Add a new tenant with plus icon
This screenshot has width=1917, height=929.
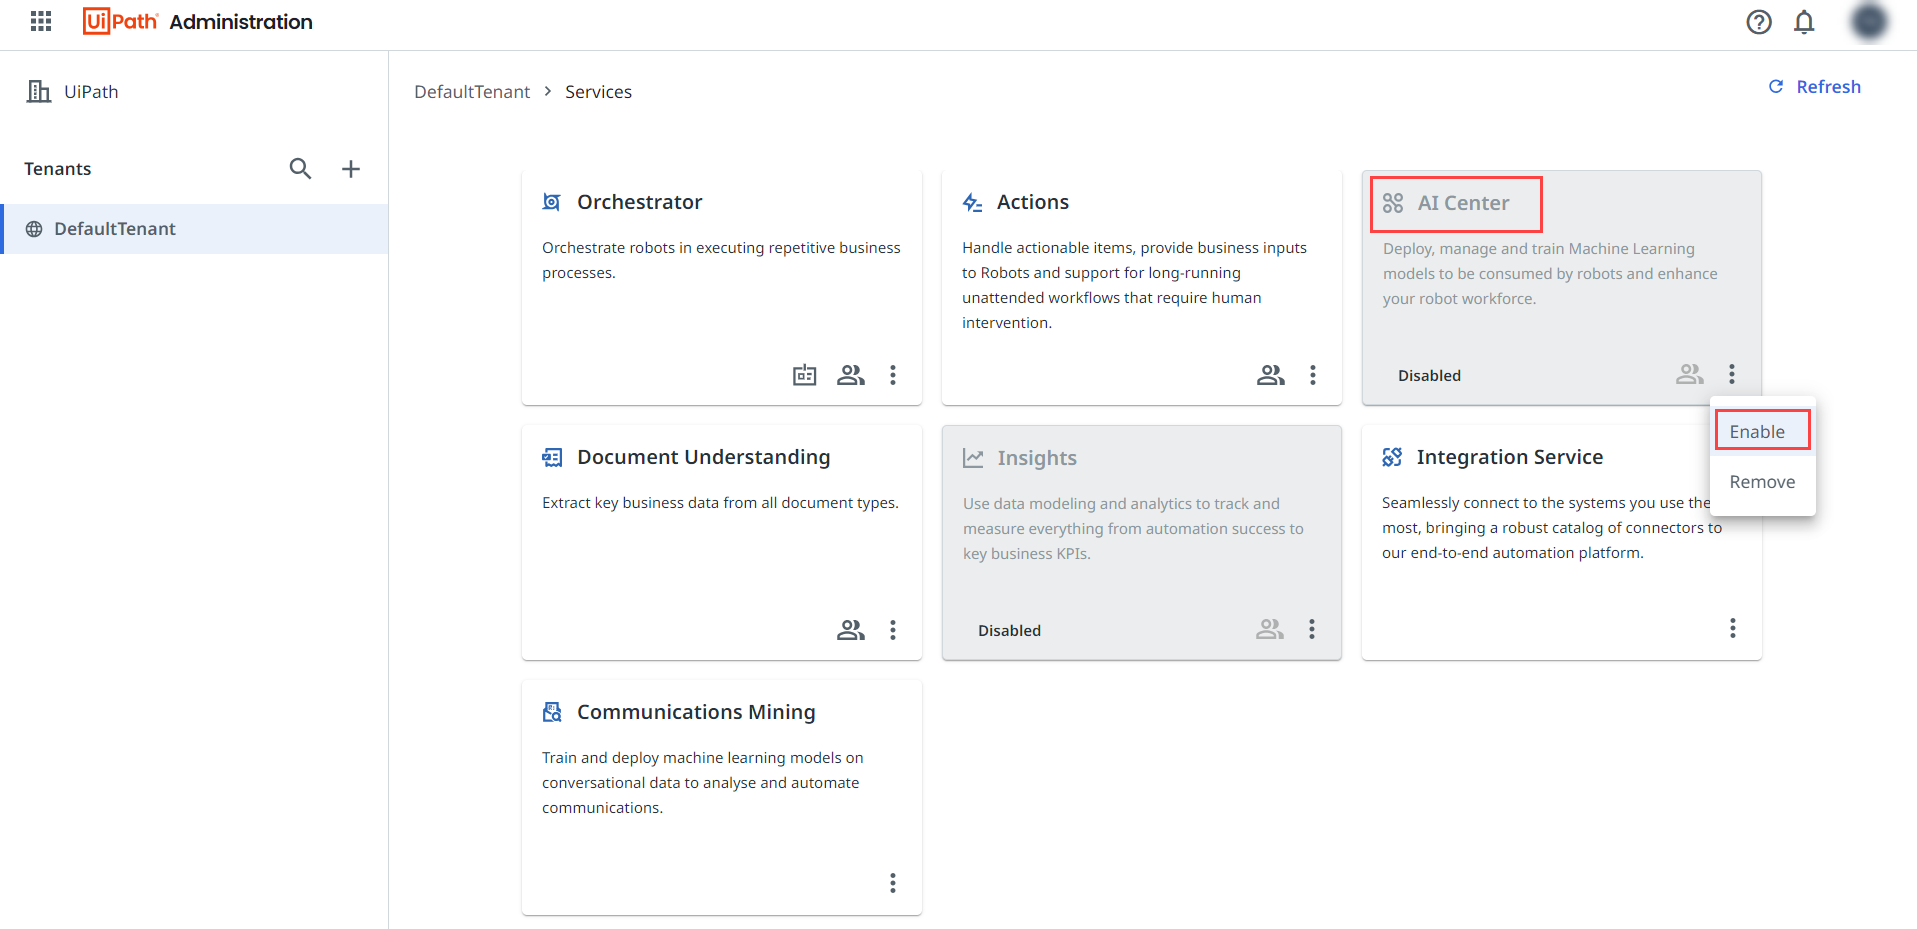[351, 169]
